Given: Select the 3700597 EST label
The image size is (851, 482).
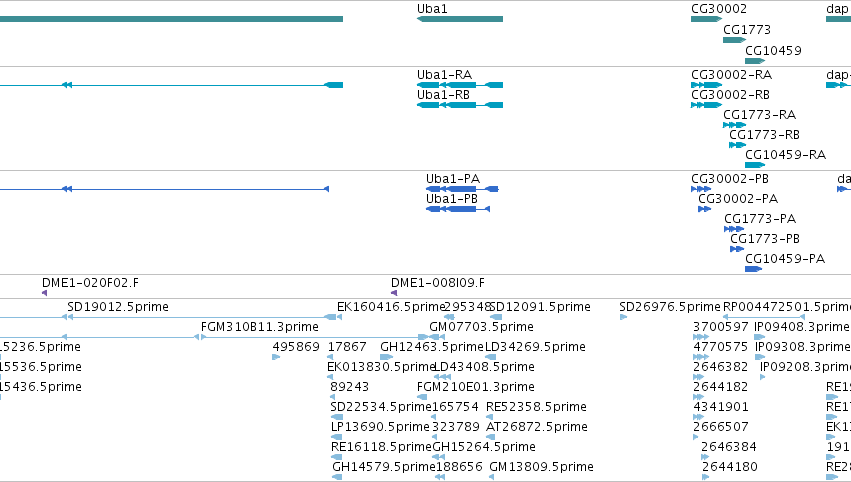Looking at the screenshot, I should [721, 327].
